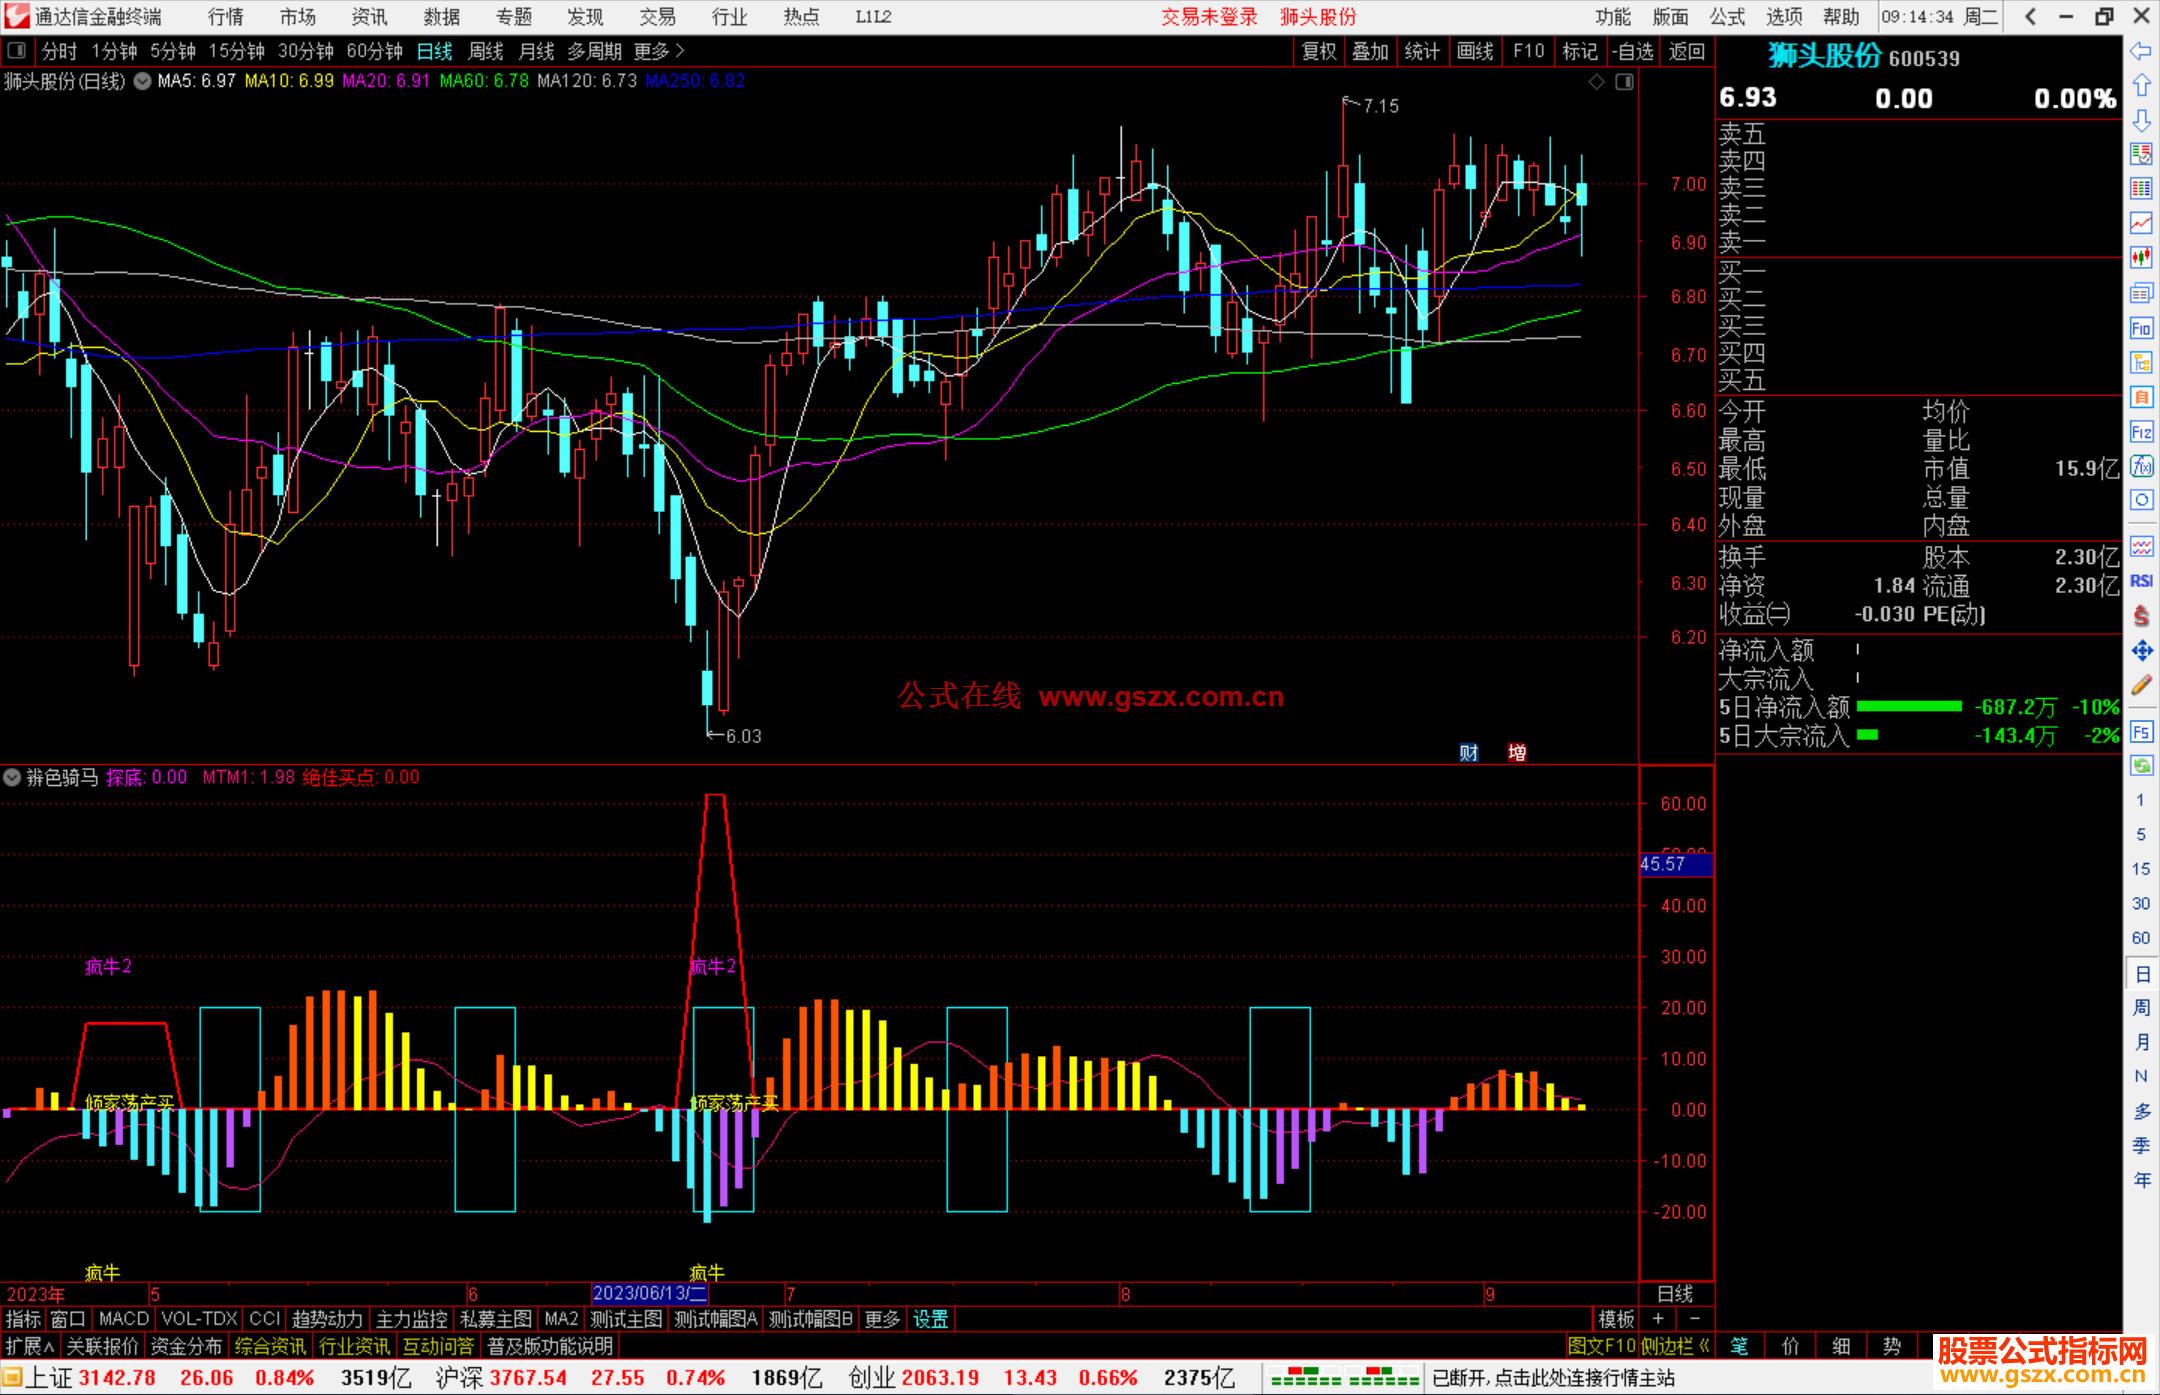
Task: Click the 复权 button
Action: [x=1318, y=51]
